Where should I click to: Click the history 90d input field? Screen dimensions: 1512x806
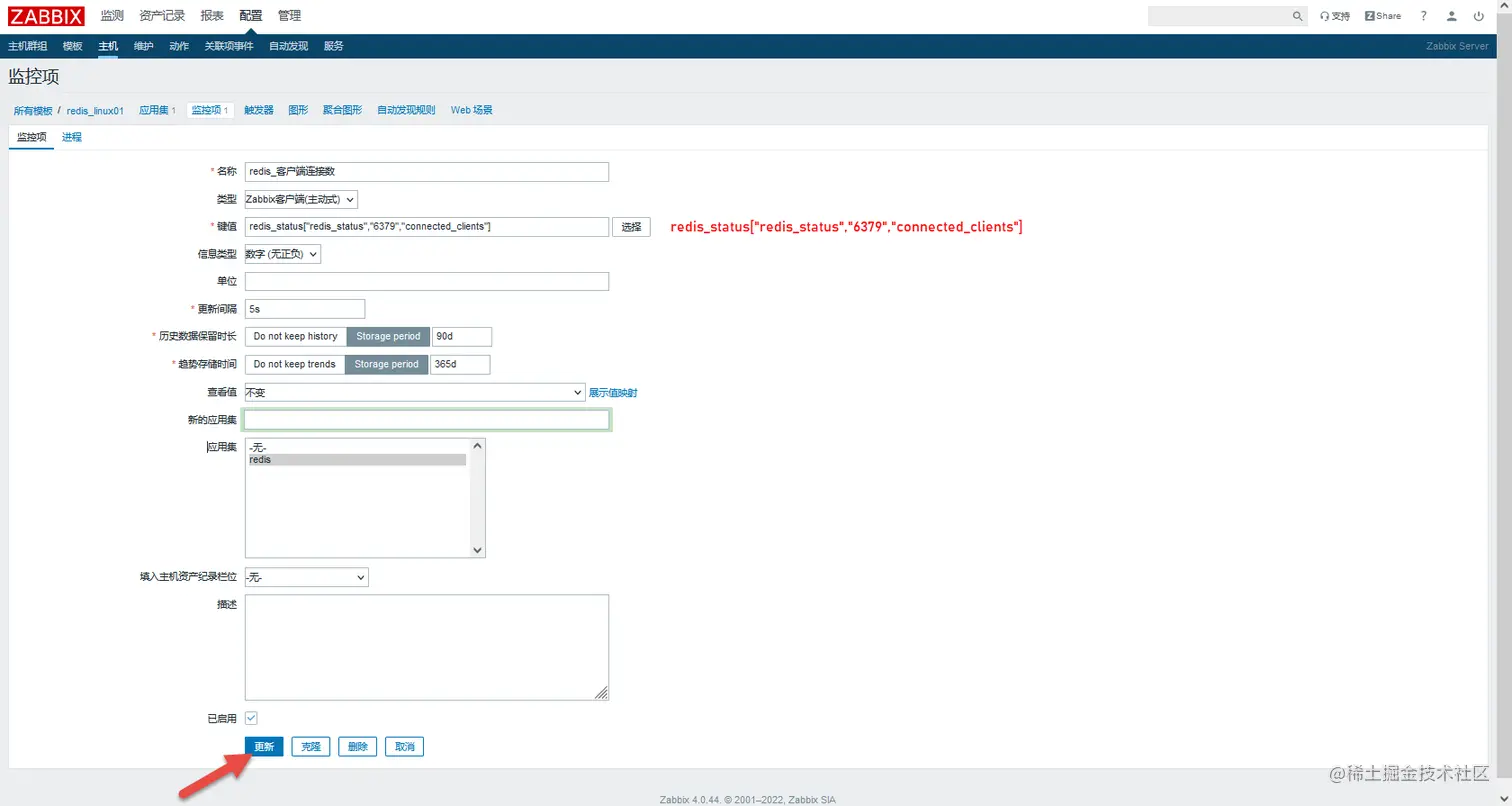coord(462,336)
